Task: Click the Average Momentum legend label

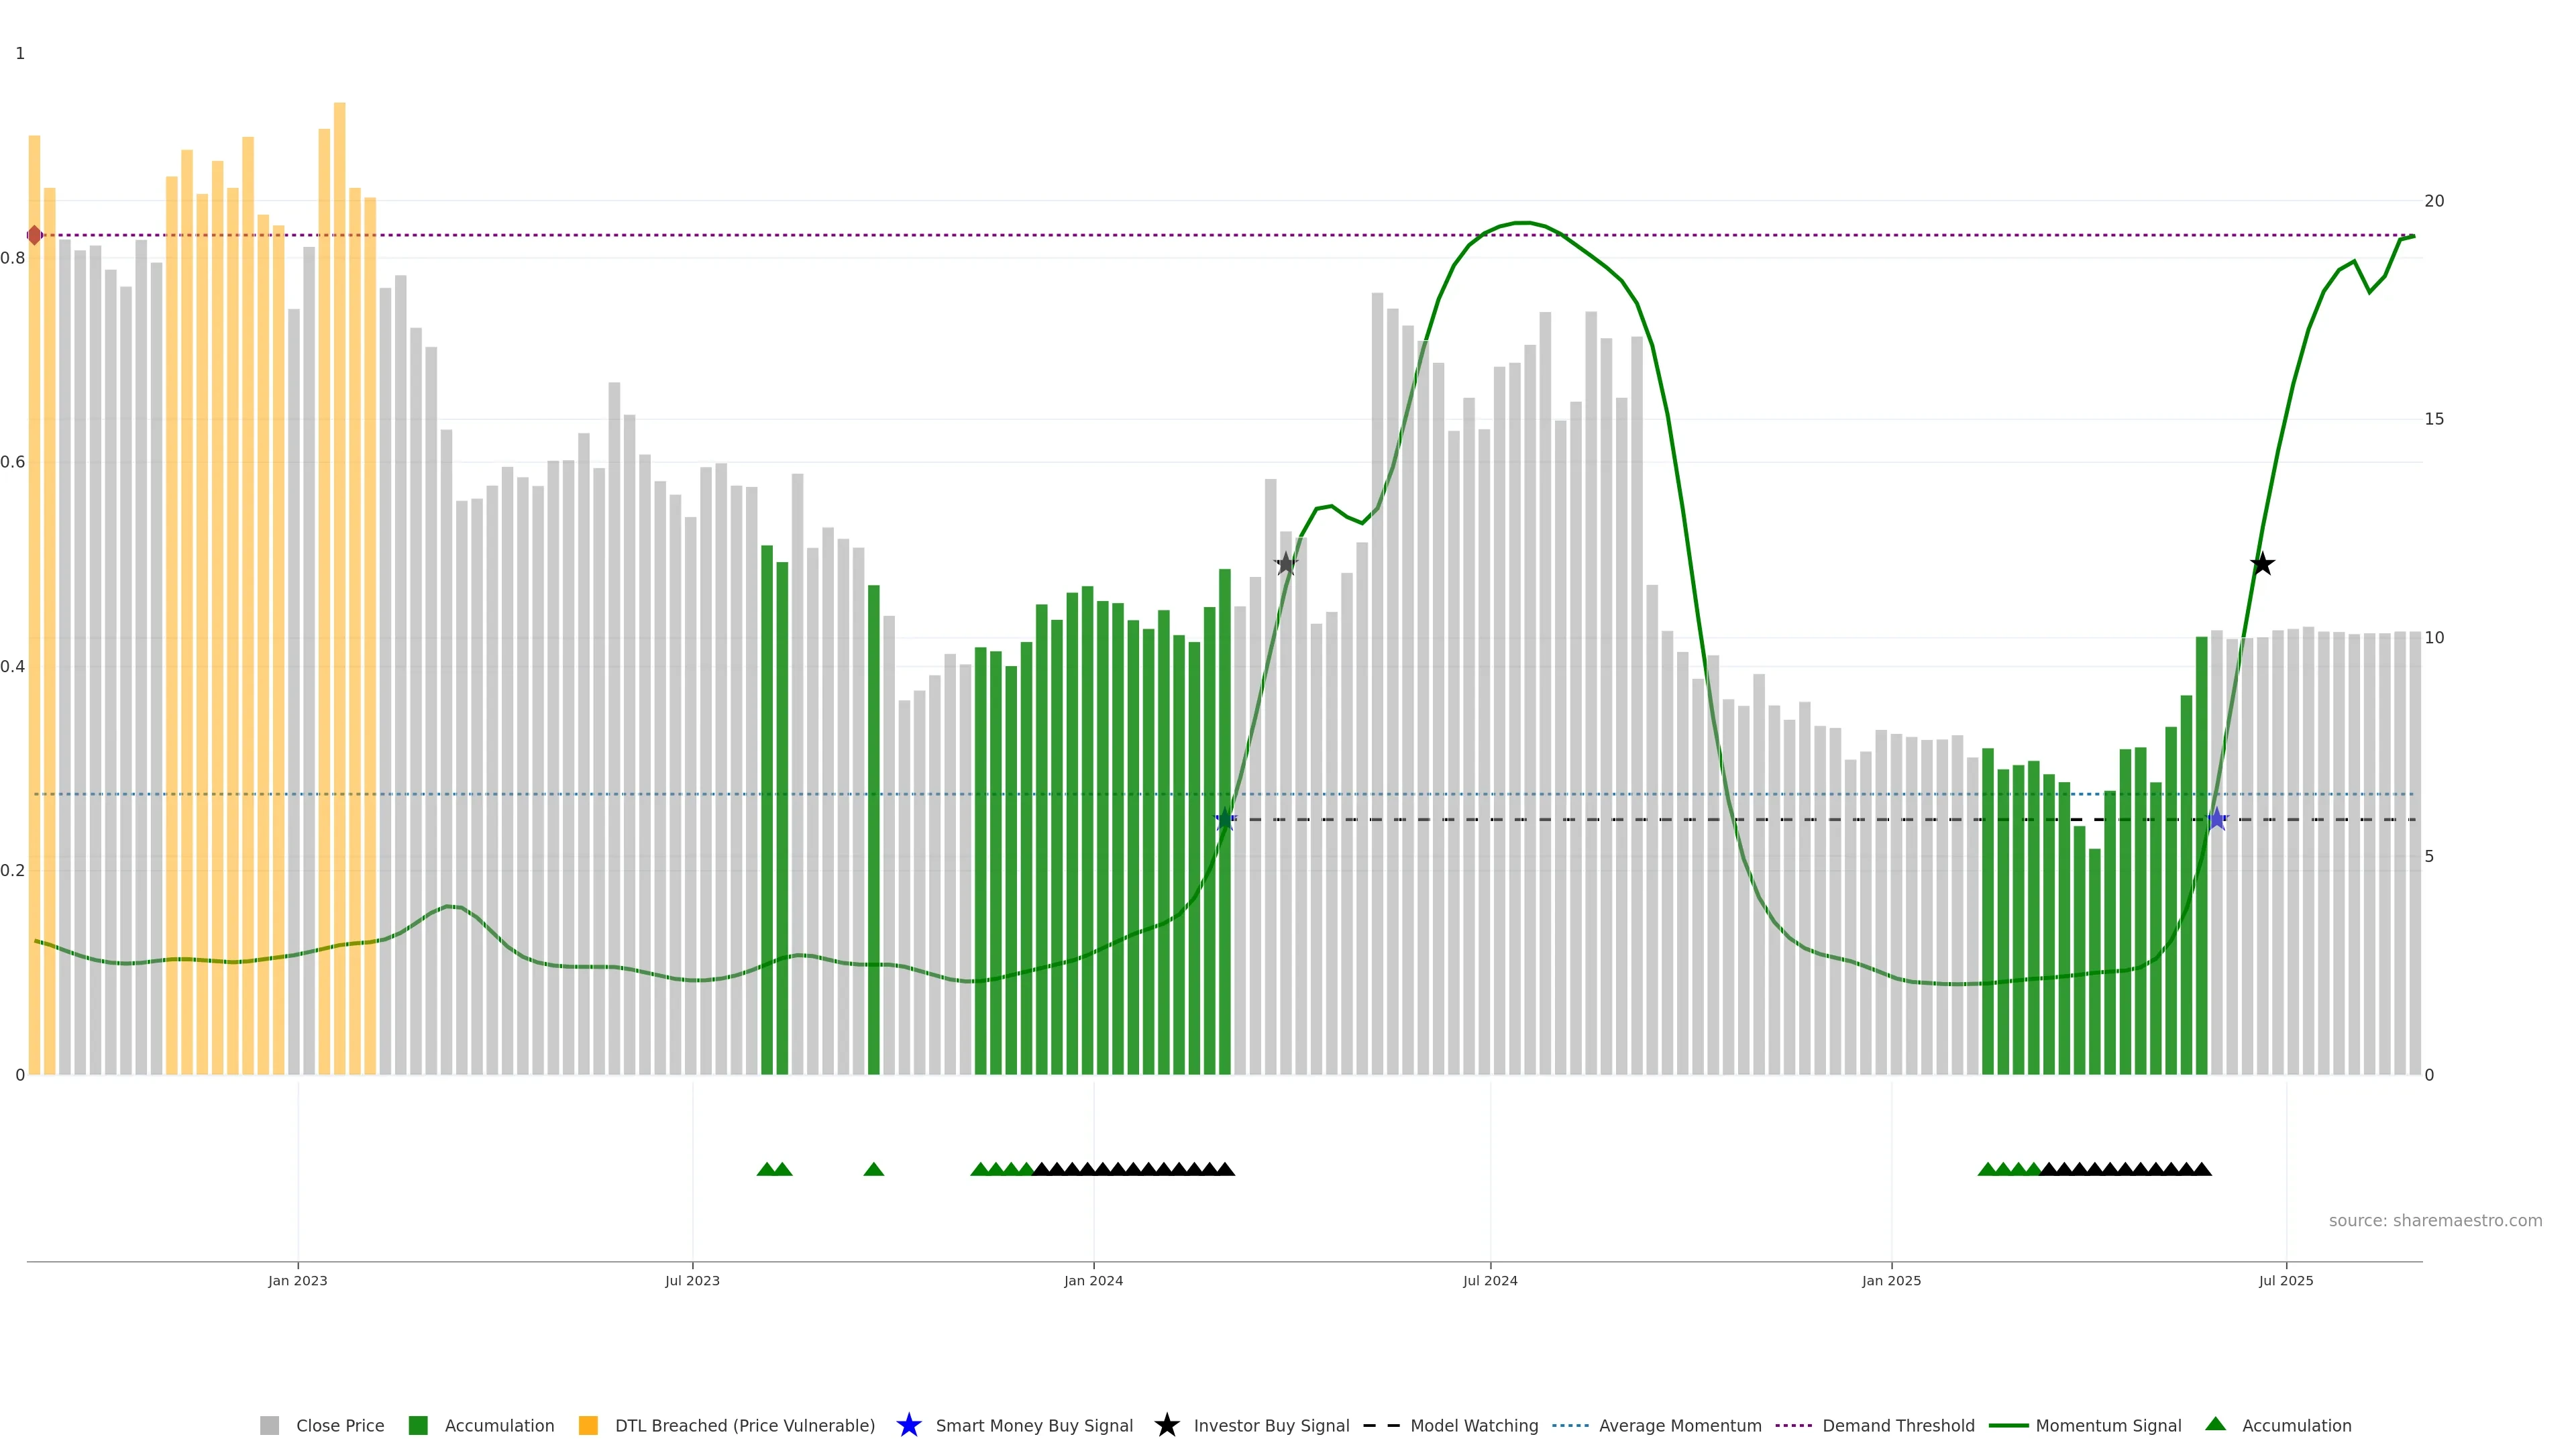Action: (1680, 1425)
